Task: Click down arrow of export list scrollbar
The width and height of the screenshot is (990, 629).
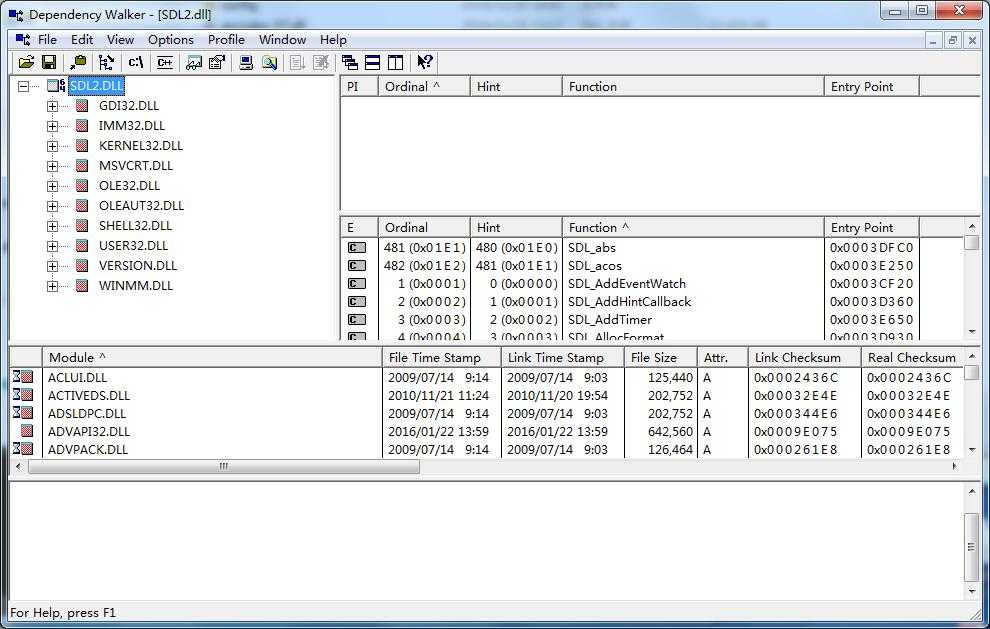Action: [x=972, y=332]
